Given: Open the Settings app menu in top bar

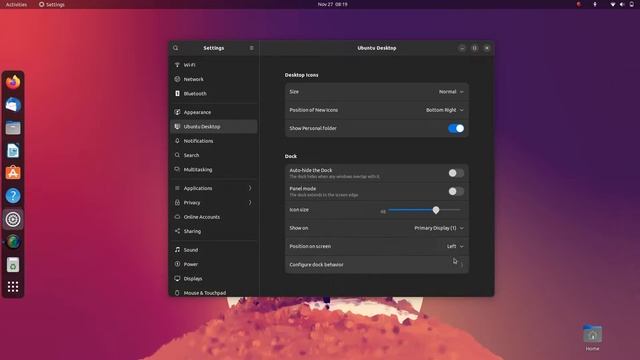Looking at the screenshot, I should [52, 4].
